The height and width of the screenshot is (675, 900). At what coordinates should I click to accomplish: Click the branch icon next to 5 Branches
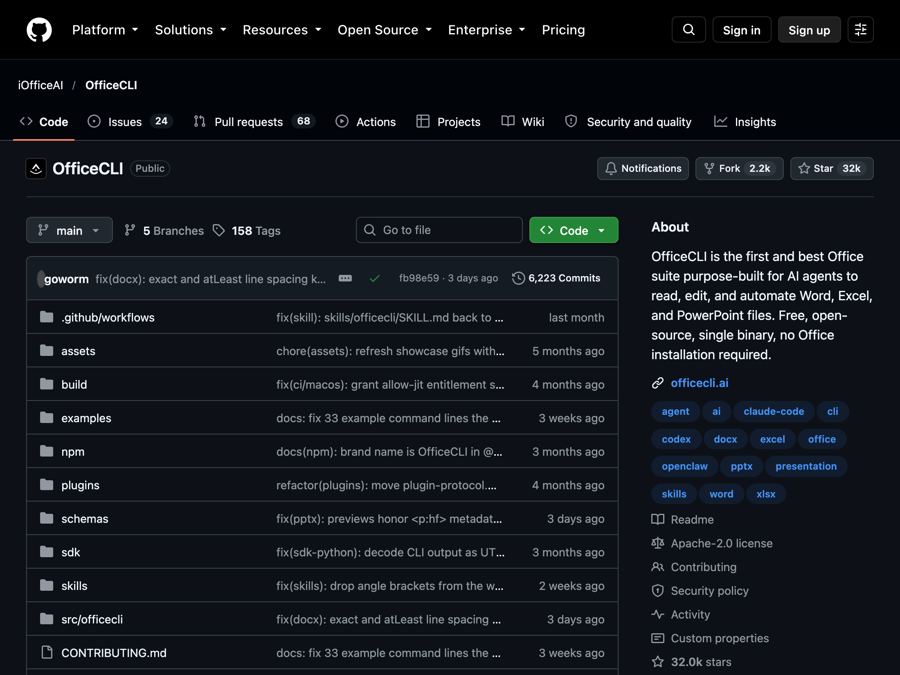coord(130,230)
